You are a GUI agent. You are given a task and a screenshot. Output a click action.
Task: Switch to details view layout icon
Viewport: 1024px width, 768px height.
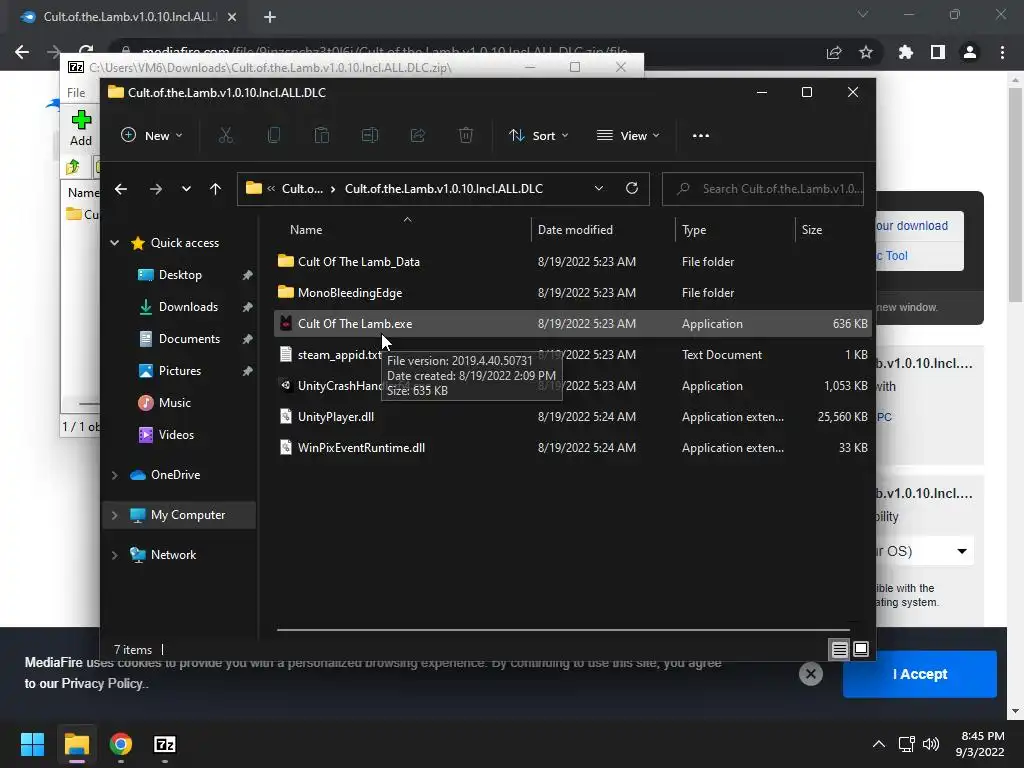point(839,649)
